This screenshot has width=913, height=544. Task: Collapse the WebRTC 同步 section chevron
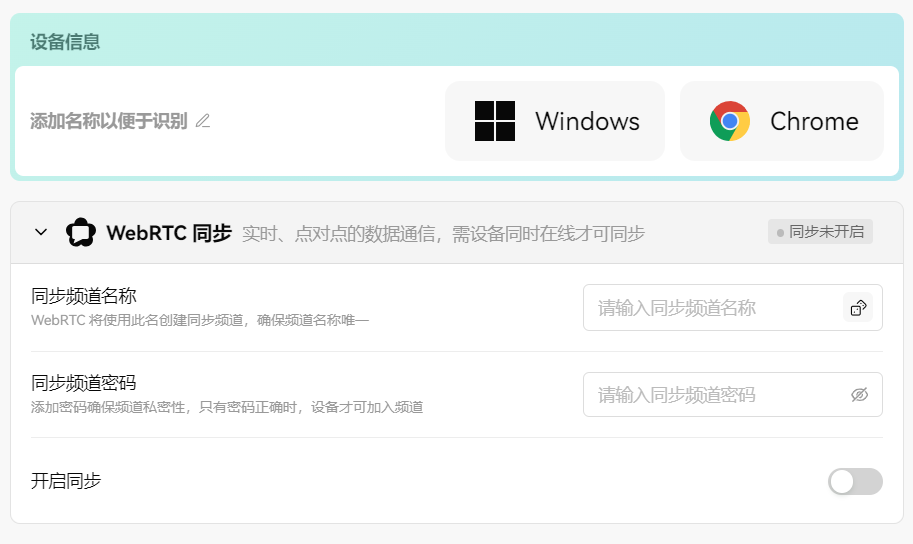tap(41, 232)
